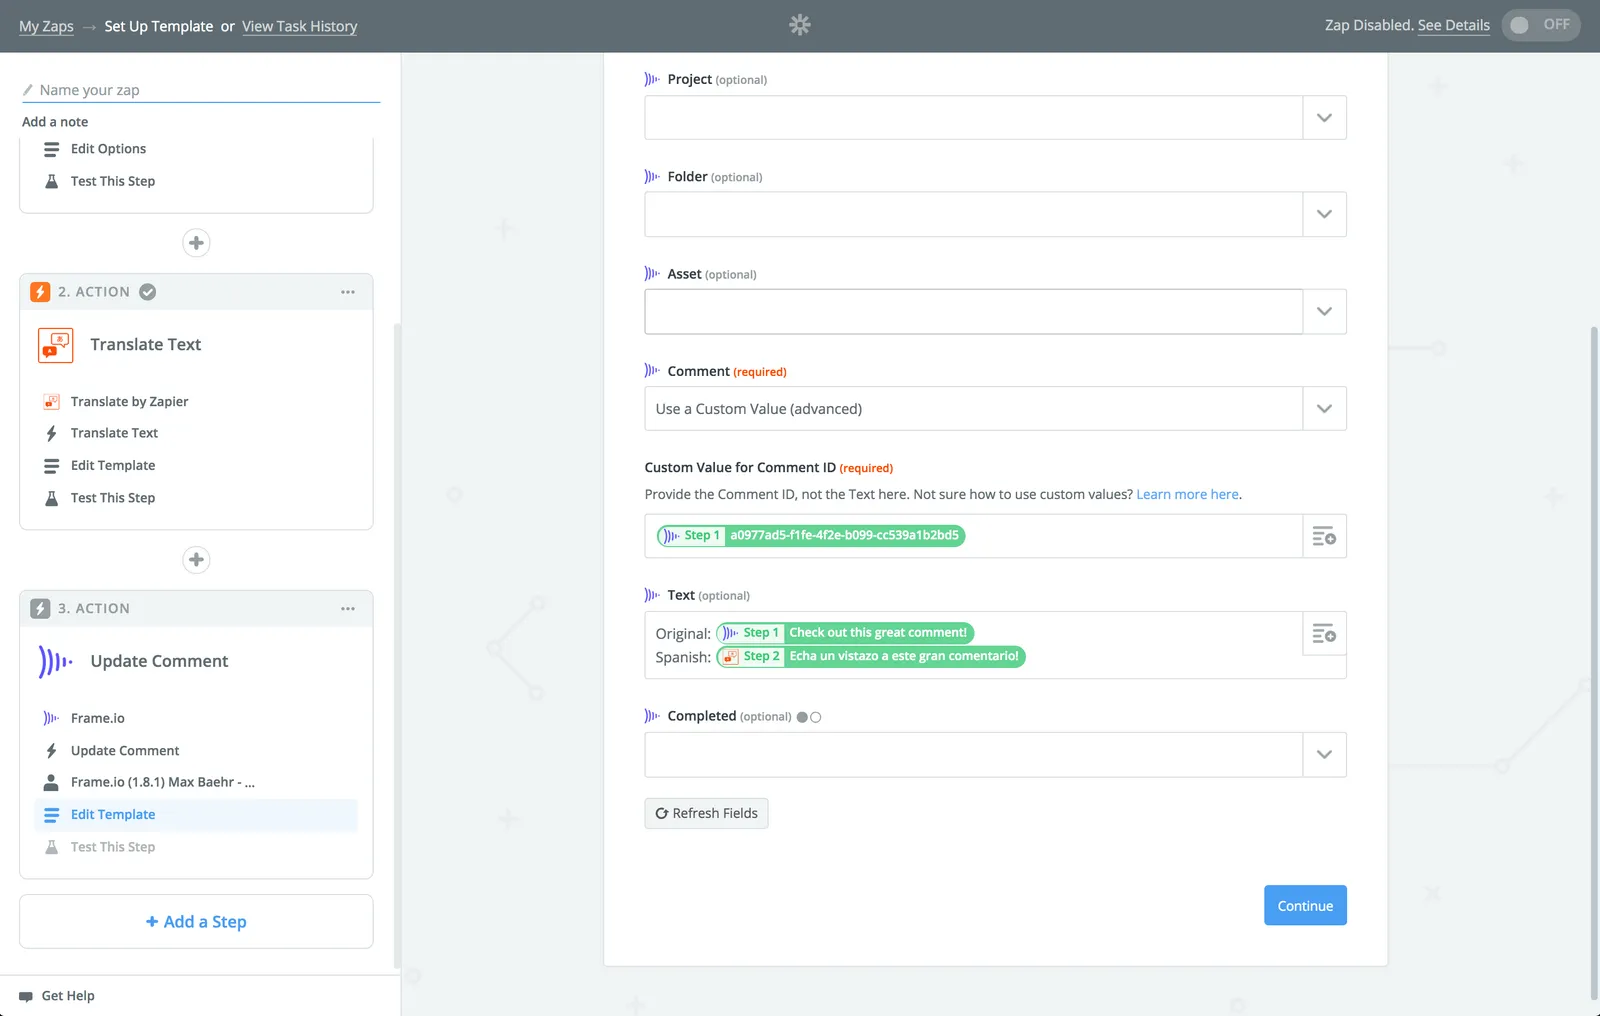This screenshot has width=1600, height=1016.
Task: Click the Translate Text app icon
Action: 56,345
